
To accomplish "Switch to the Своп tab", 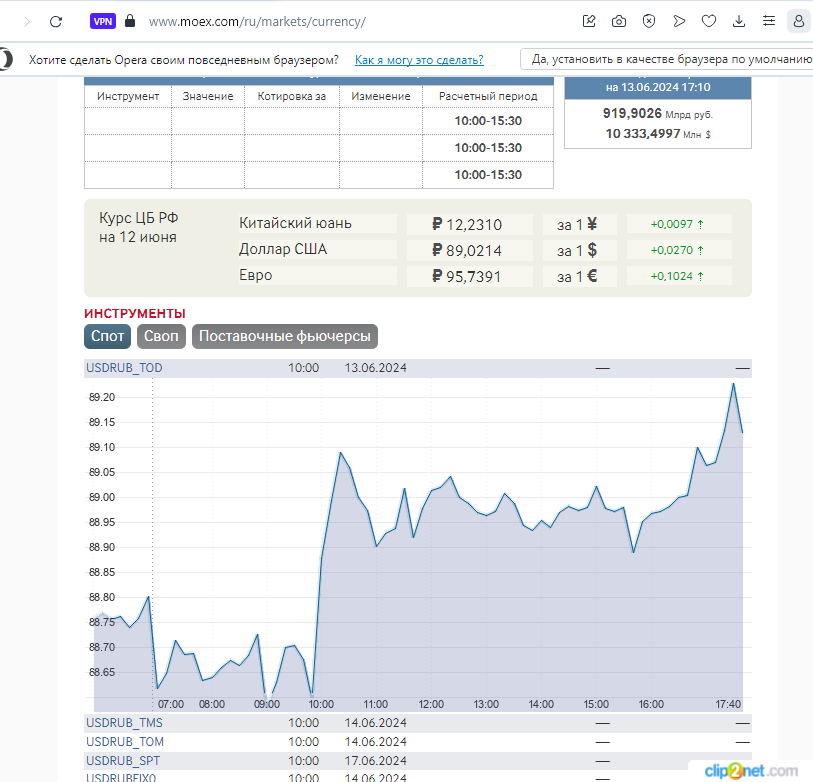I will [x=161, y=337].
